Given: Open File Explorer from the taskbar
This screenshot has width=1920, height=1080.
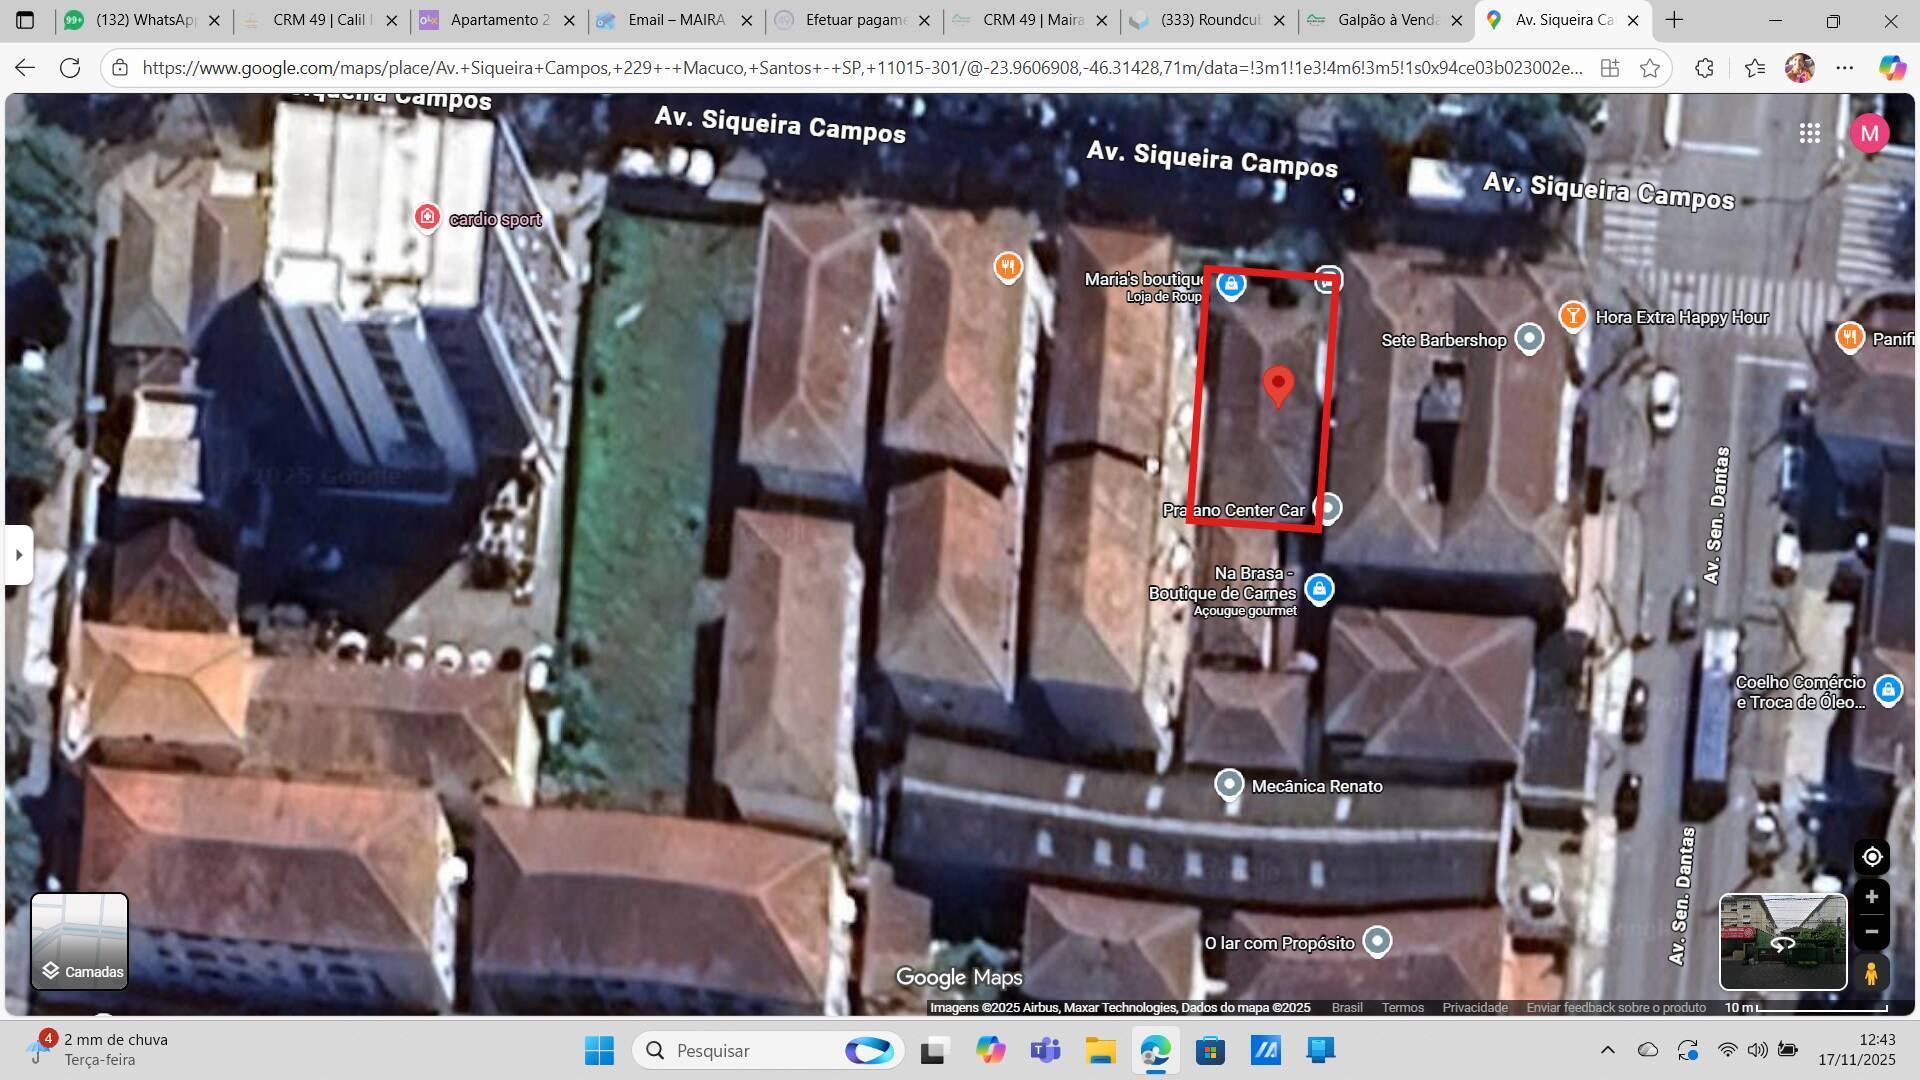Looking at the screenshot, I should 1100,1050.
